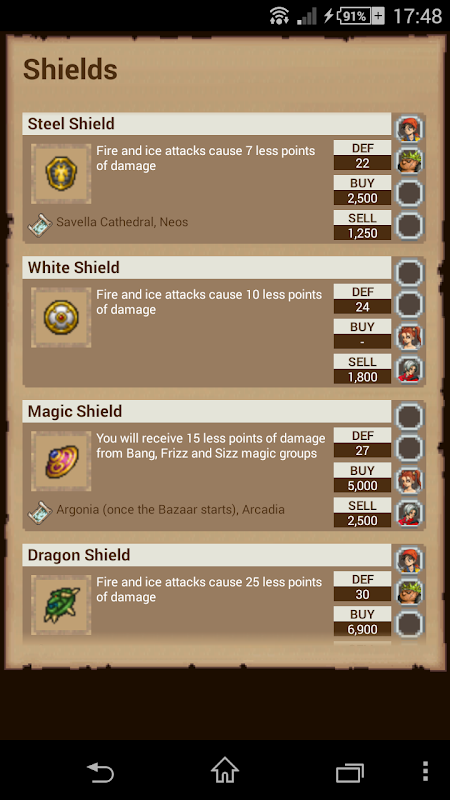Image resolution: width=450 pixels, height=800 pixels.
Task: Tap empty character slot beside White Shield title
Action: tap(410, 272)
